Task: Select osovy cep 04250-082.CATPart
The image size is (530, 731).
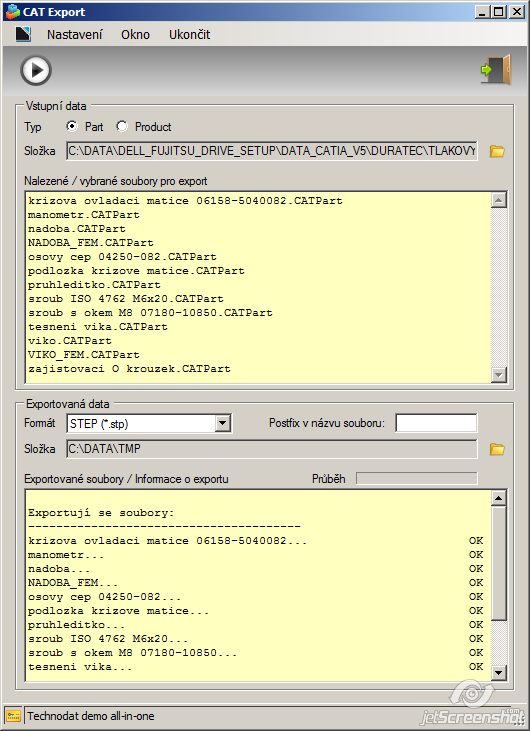Action: click(122, 257)
